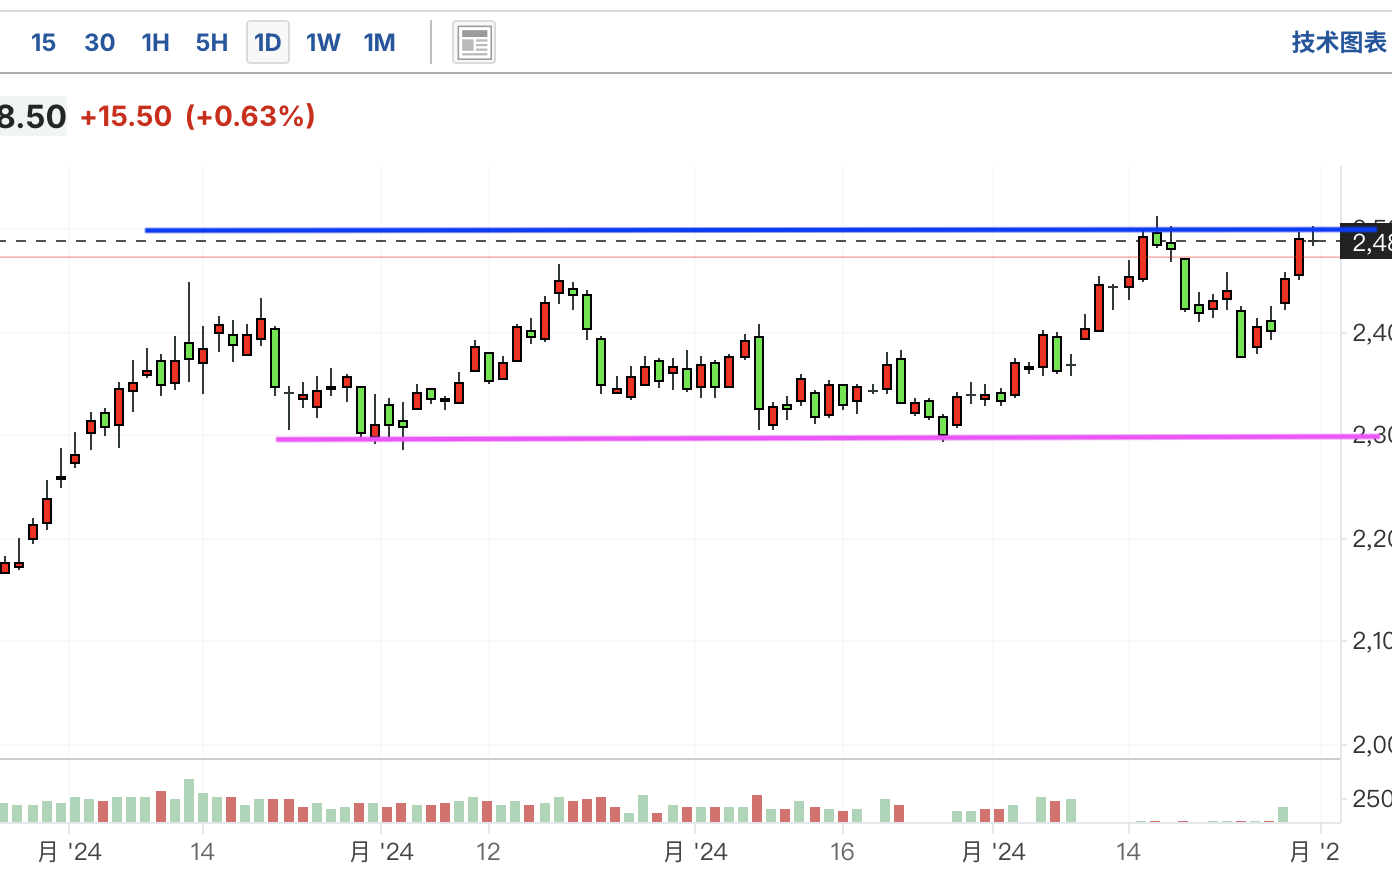Click the chart layout news icon
The image size is (1392, 878).
point(474,42)
